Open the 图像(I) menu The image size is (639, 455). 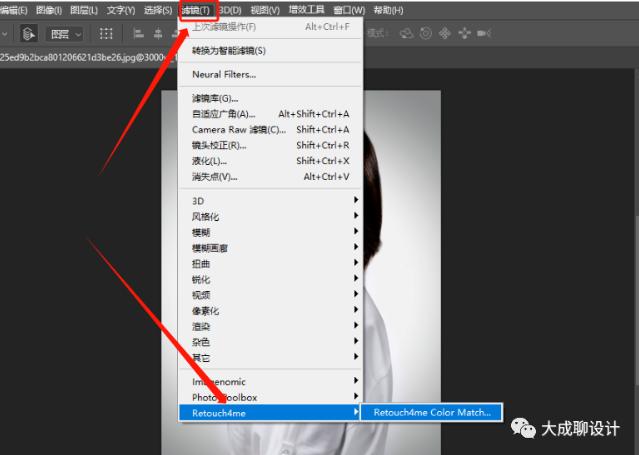pyautogui.click(x=48, y=10)
